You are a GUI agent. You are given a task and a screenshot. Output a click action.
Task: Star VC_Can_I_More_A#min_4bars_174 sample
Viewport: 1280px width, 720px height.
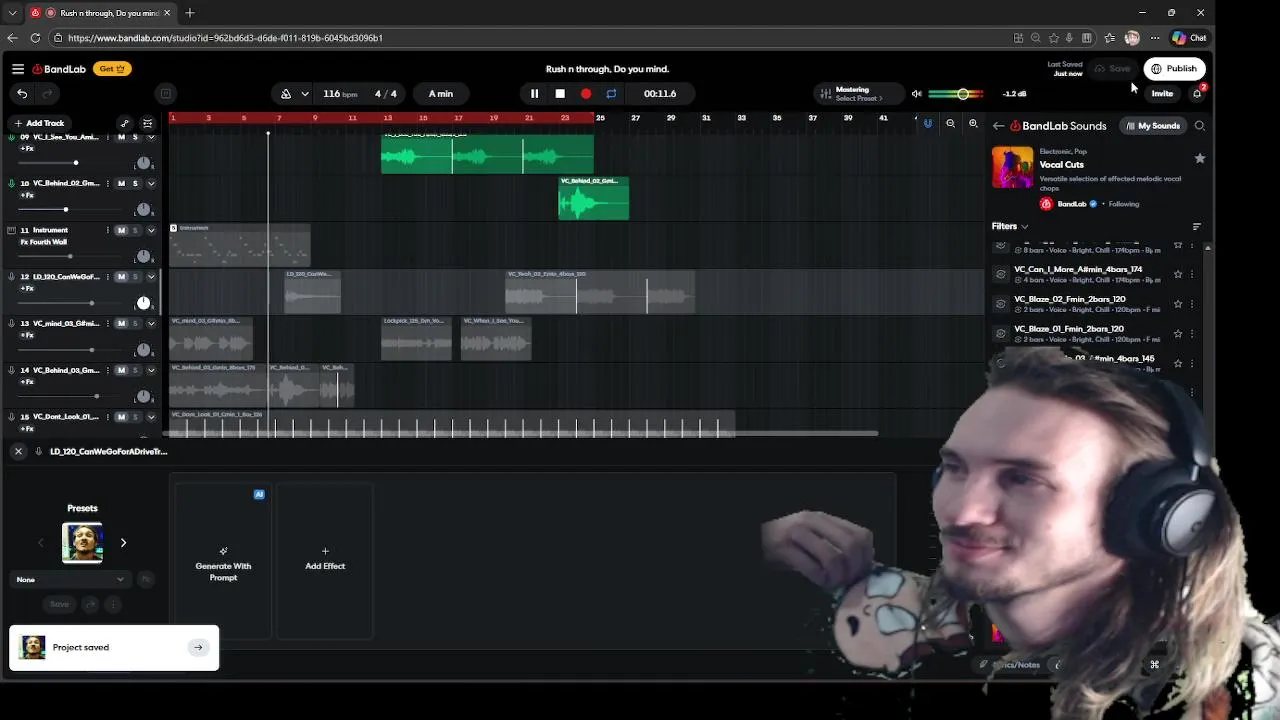point(1178,274)
